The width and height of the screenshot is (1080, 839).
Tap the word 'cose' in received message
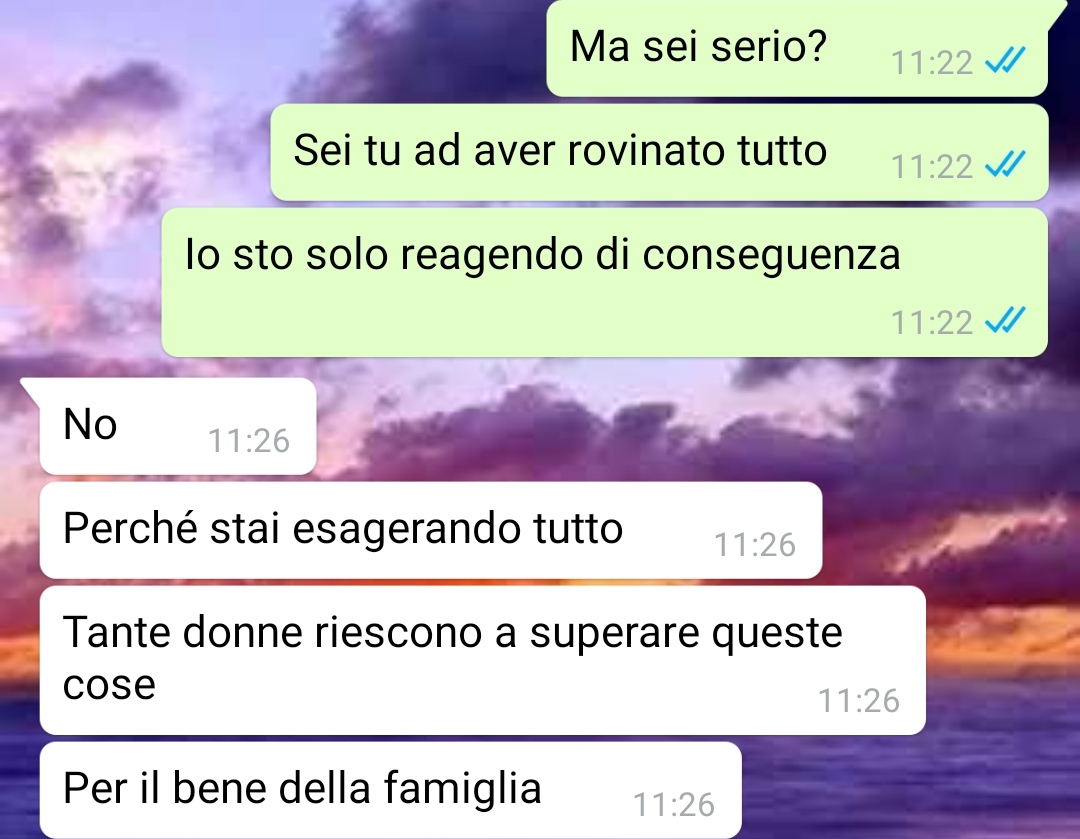click(x=110, y=685)
